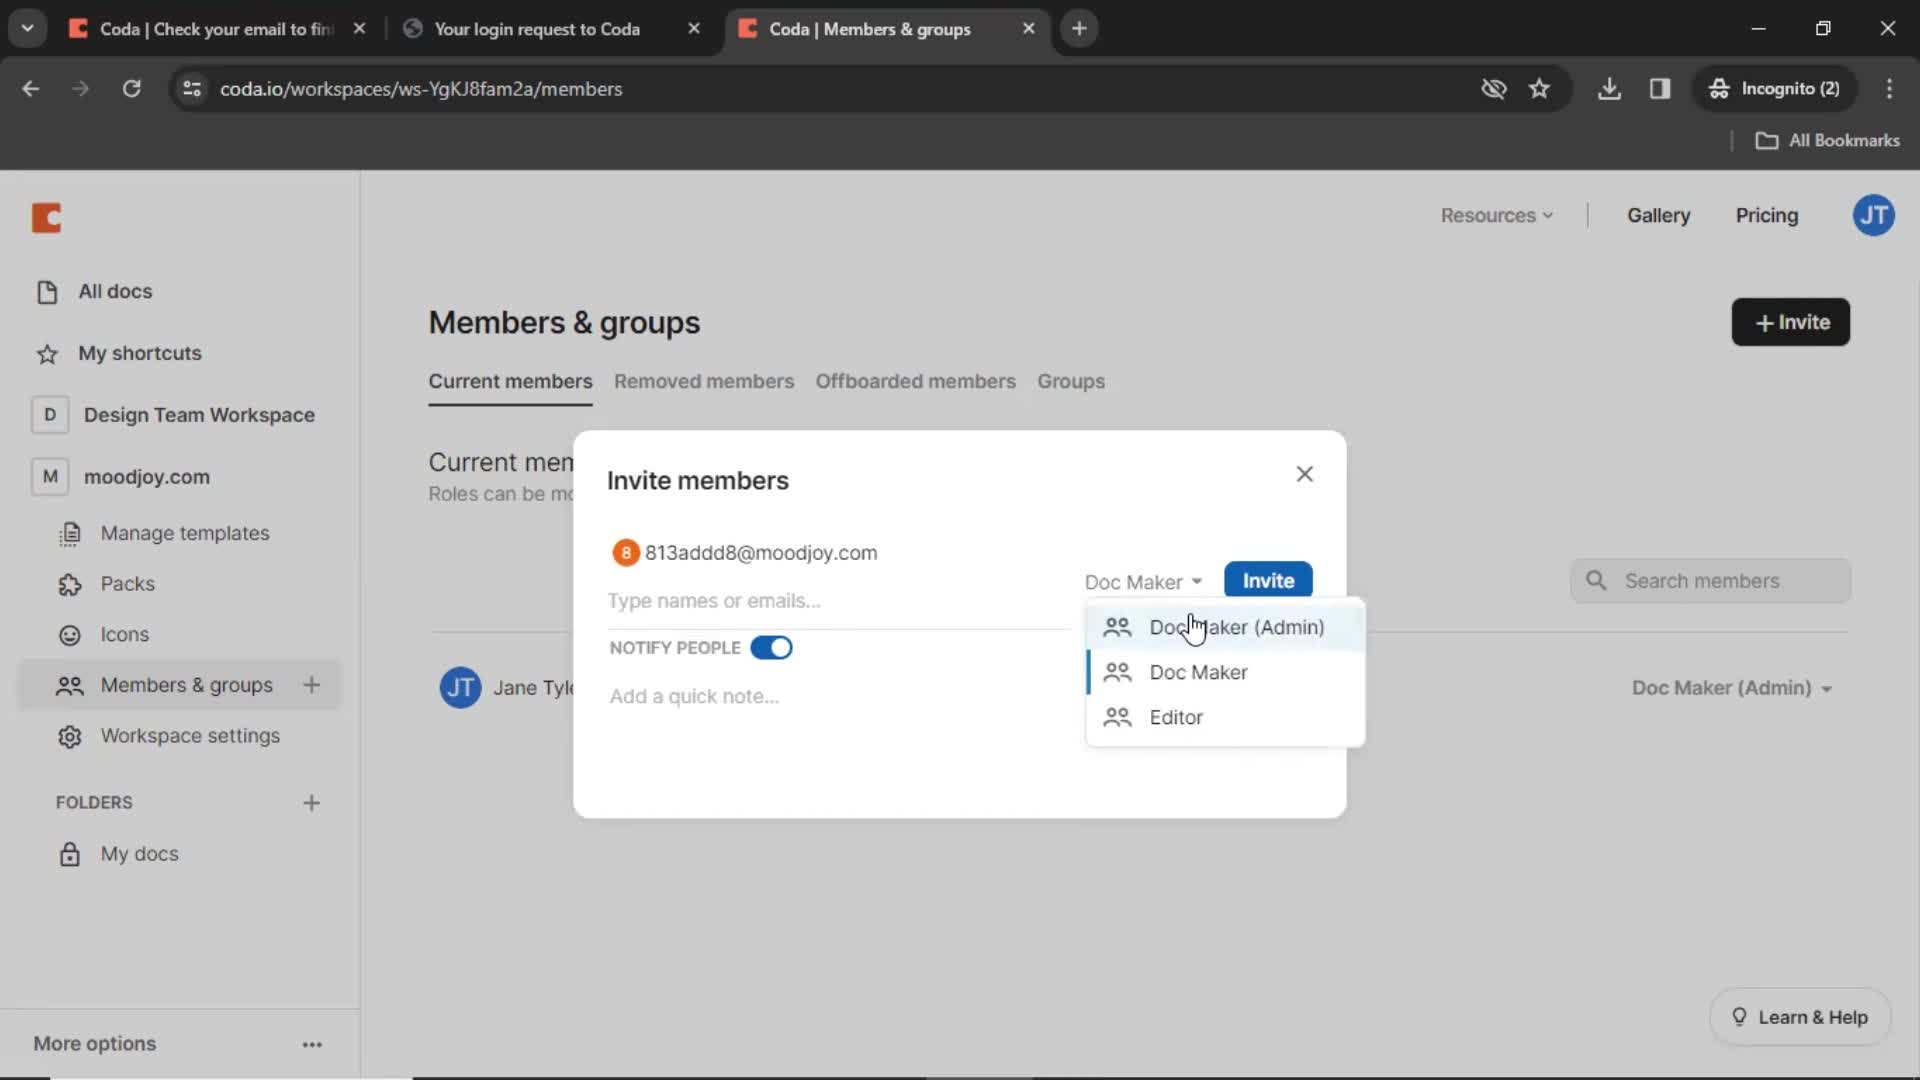Expand Doc Maker Admin role option

point(1237,626)
